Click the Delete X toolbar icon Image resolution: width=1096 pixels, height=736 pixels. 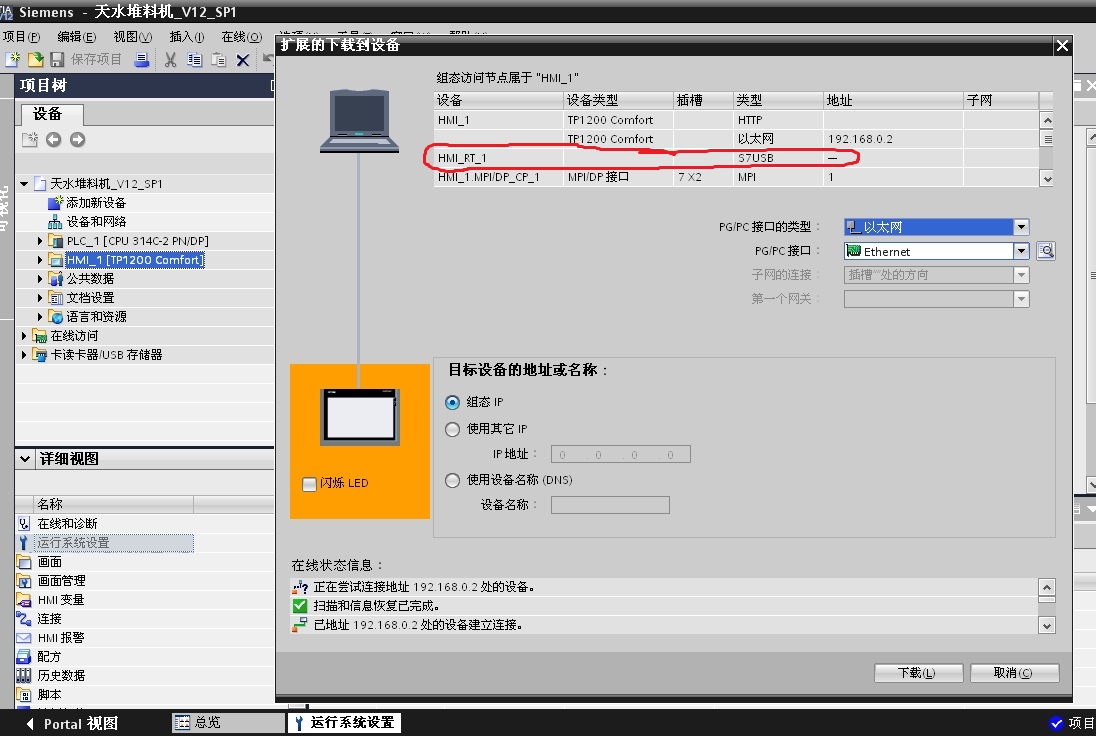(243, 61)
